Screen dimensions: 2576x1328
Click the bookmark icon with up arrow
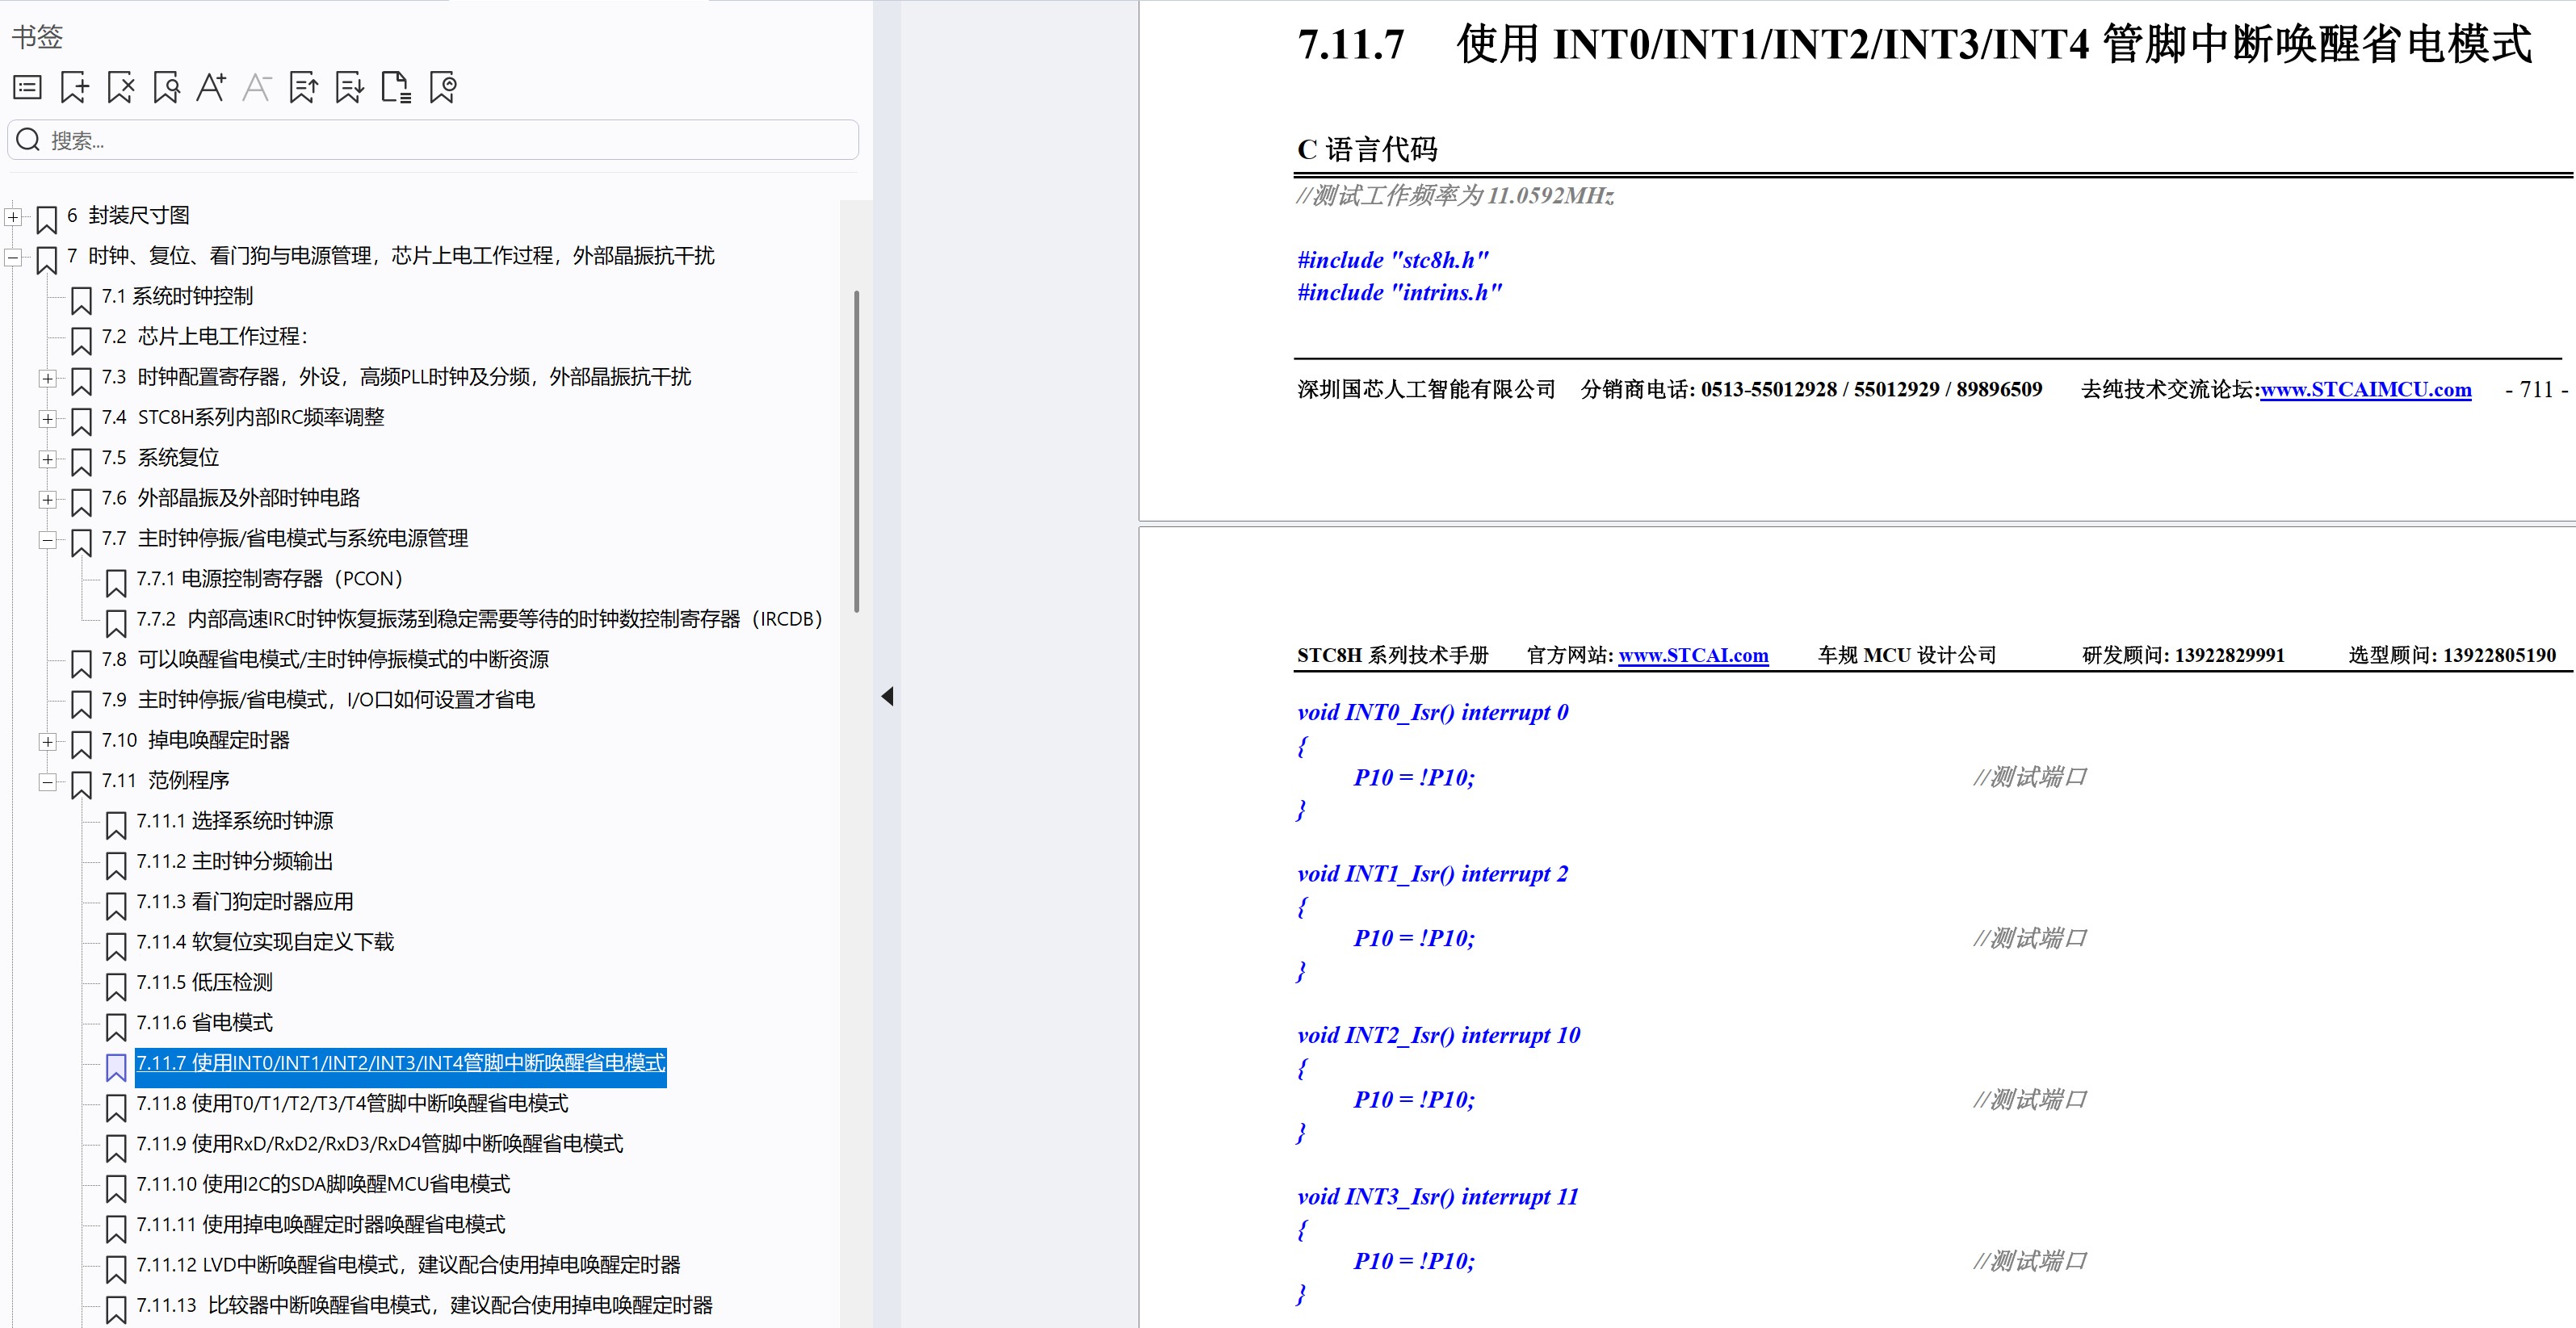click(x=303, y=88)
